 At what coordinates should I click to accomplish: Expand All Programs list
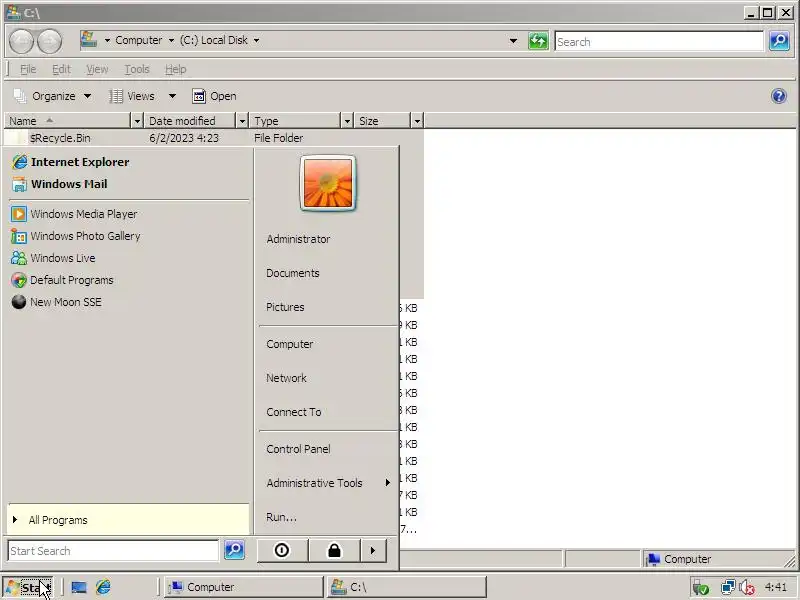click(x=128, y=519)
